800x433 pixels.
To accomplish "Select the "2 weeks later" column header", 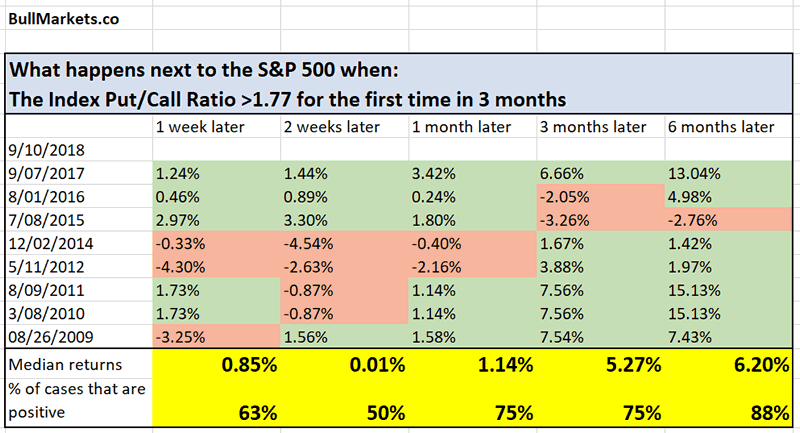I will coord(325,128).
